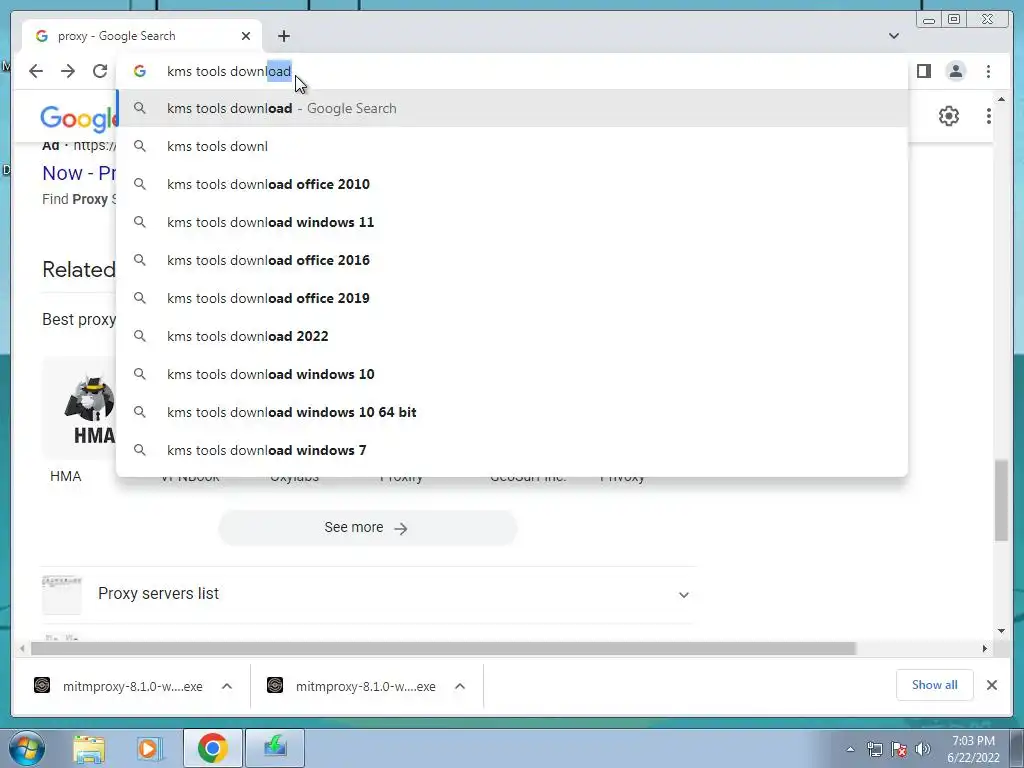Open the Google apps dots menu
This screenshot has height=768, width=1024.
coord(988,116)
